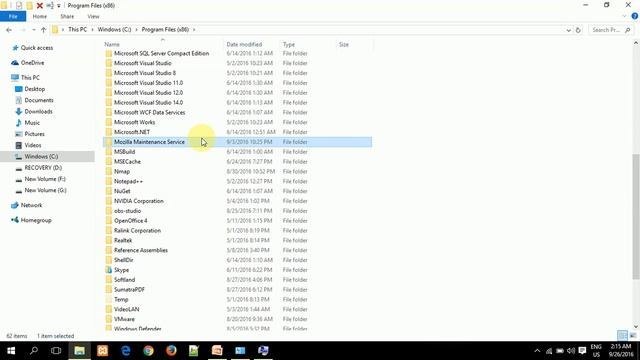Click the red X delete icon in title bar
Screen dimensions: 640x360
tap(40, 6)
